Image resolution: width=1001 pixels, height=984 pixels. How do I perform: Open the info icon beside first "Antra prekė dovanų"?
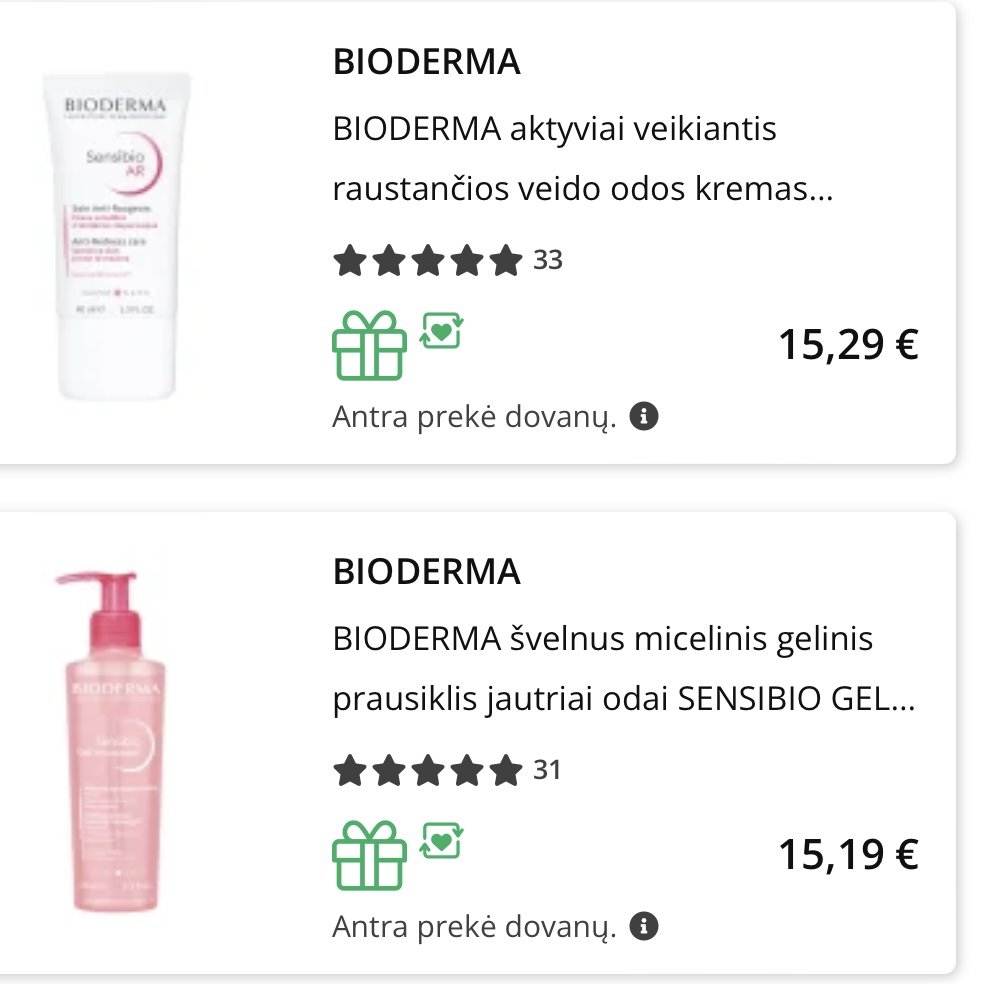pos(644,416)
